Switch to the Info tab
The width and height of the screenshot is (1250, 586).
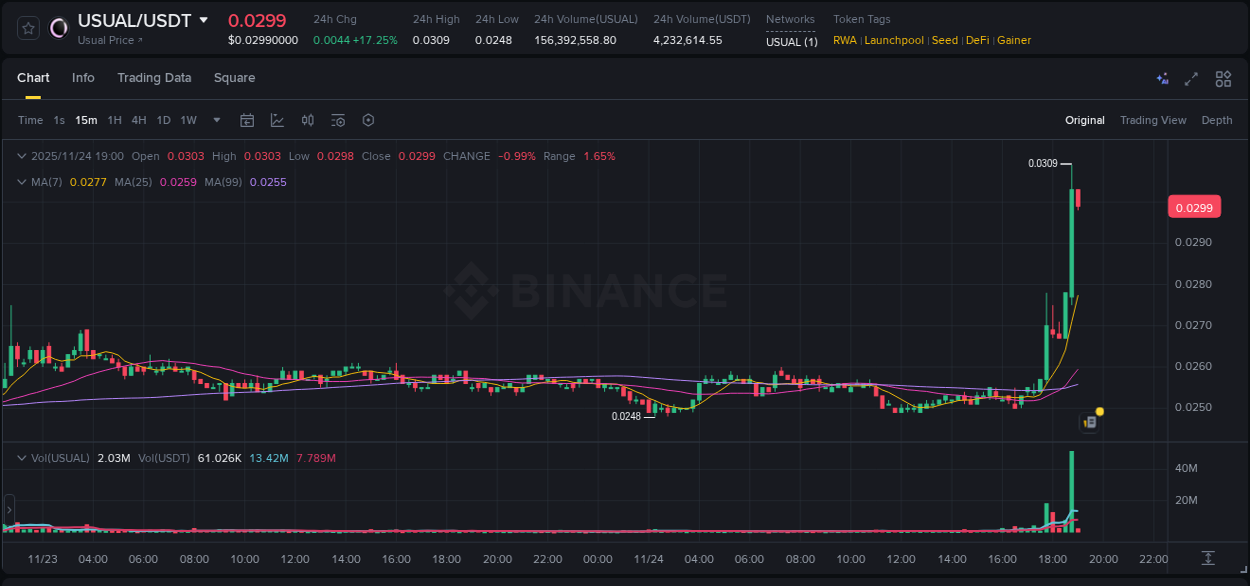pyautogui.click(x=83, y=77)
